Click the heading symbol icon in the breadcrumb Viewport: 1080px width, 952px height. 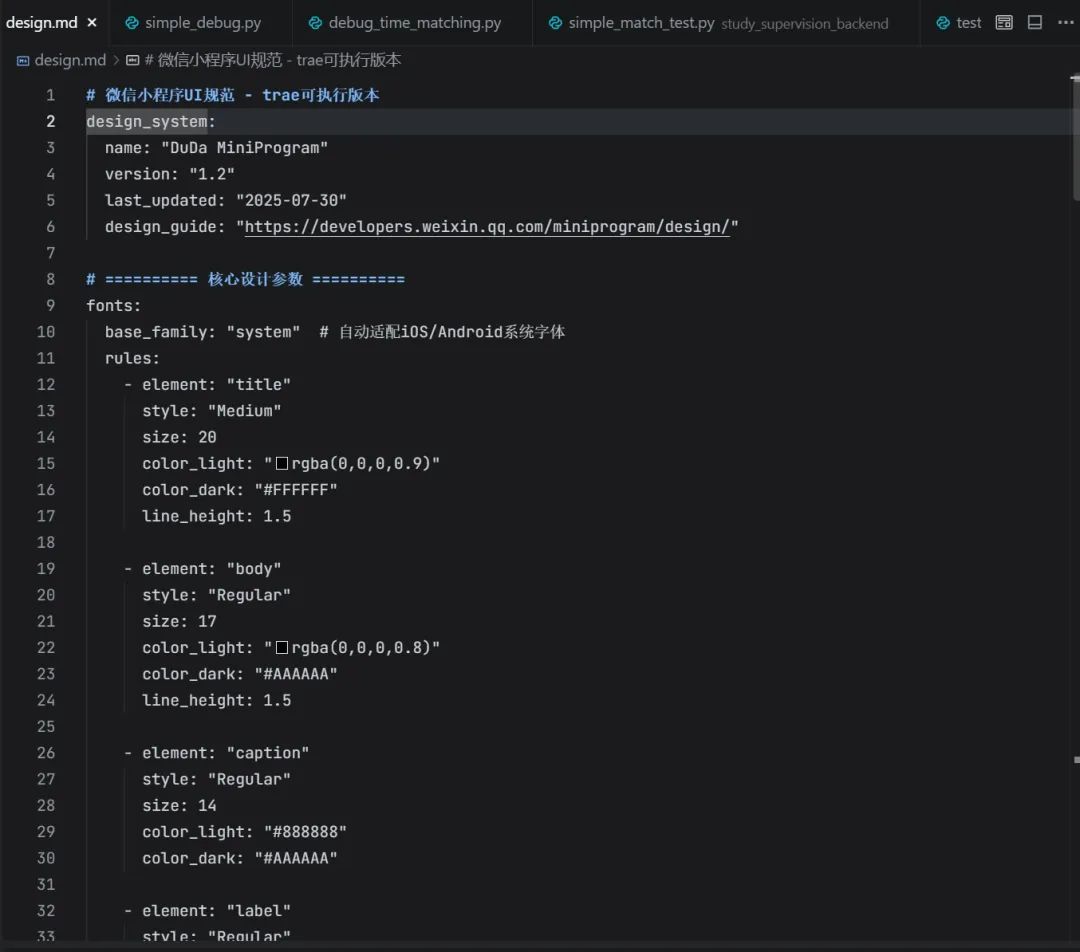pos(133,61)
